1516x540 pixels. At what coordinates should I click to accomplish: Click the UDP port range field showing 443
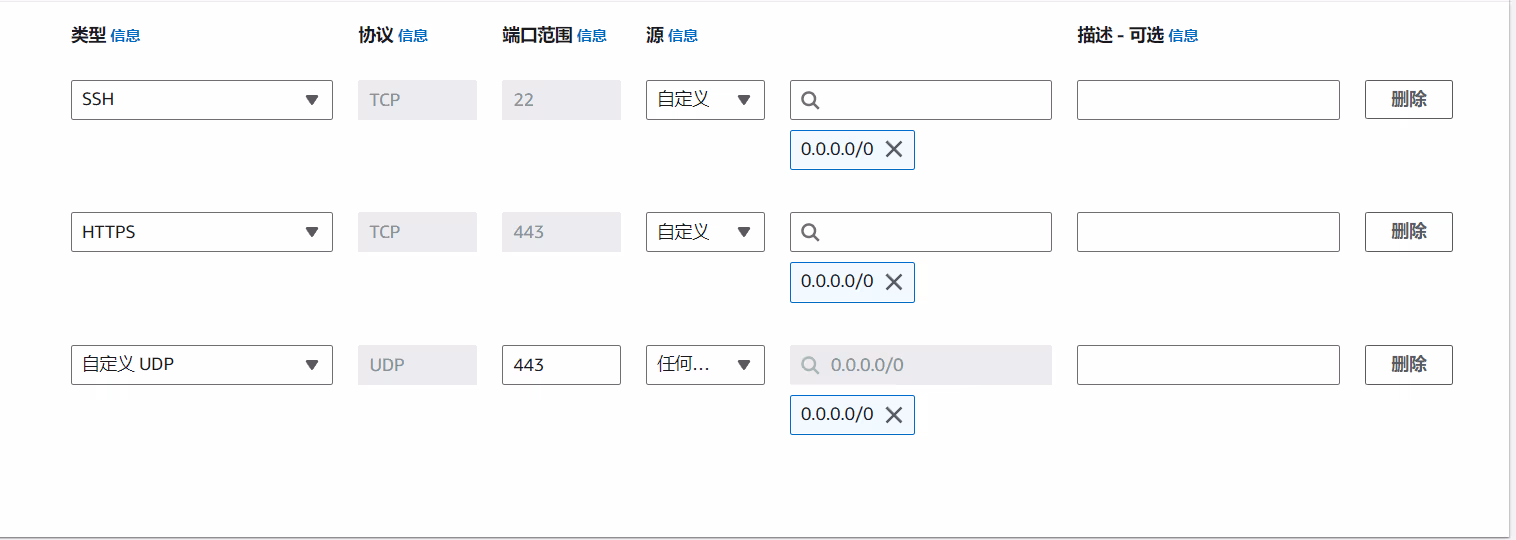coord(561,365)
